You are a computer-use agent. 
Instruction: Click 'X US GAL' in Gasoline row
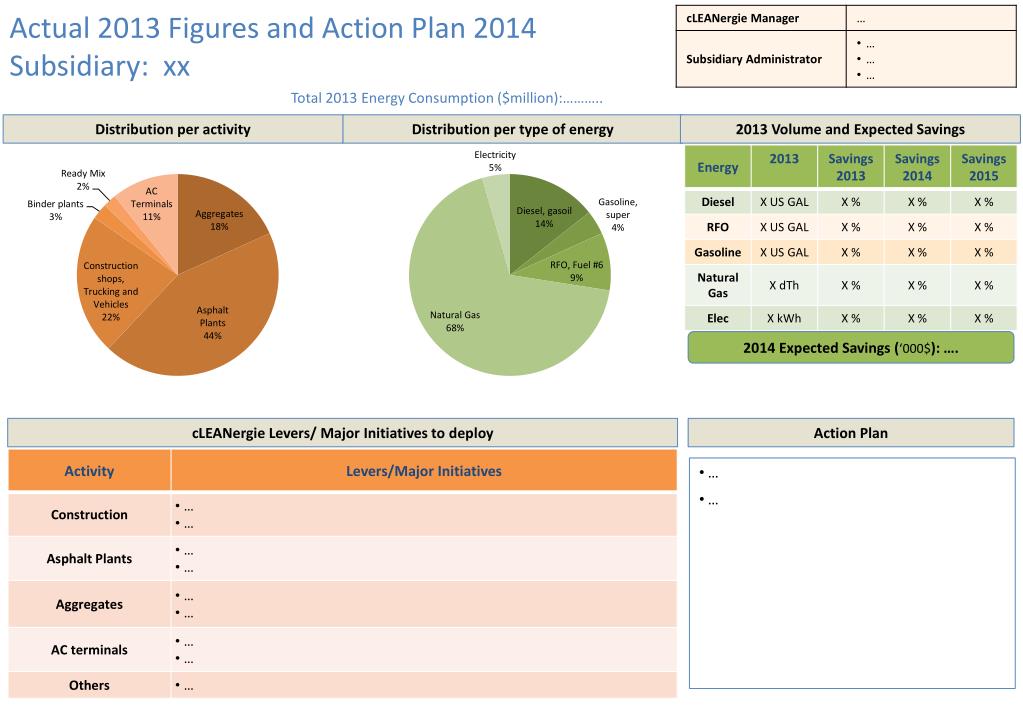tap(784, 253)
